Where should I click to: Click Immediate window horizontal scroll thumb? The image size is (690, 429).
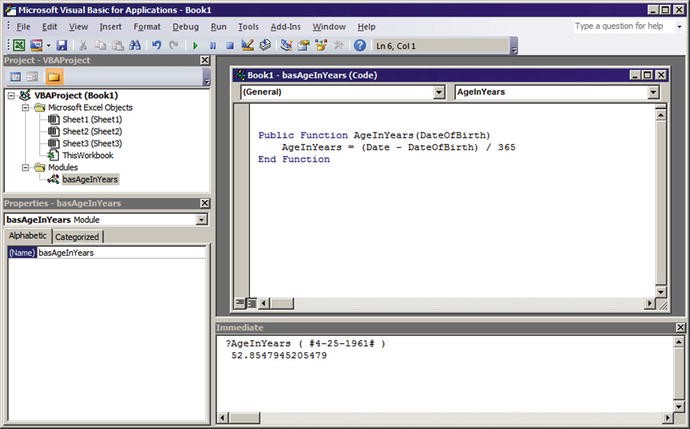click(x=244, y=418)
